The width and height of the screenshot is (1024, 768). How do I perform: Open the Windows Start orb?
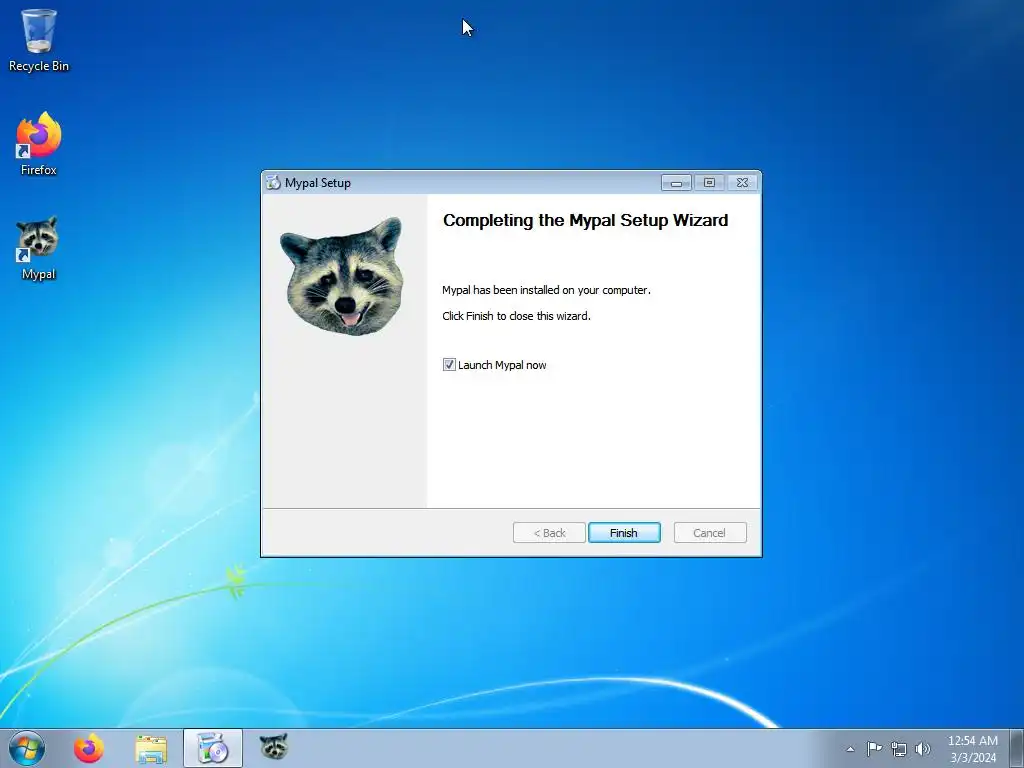27,748
